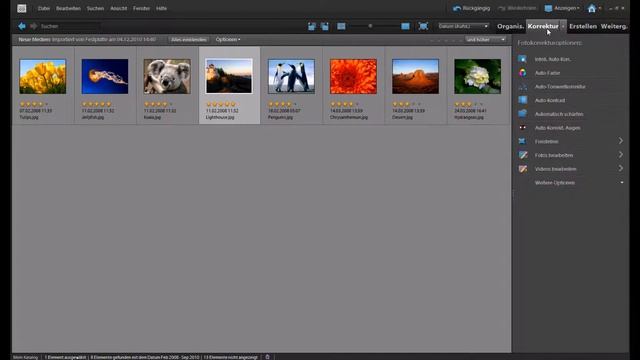Click the Alles einblenden button
The height and width of the screenshot is (360, 640).
tap(189, 40)
